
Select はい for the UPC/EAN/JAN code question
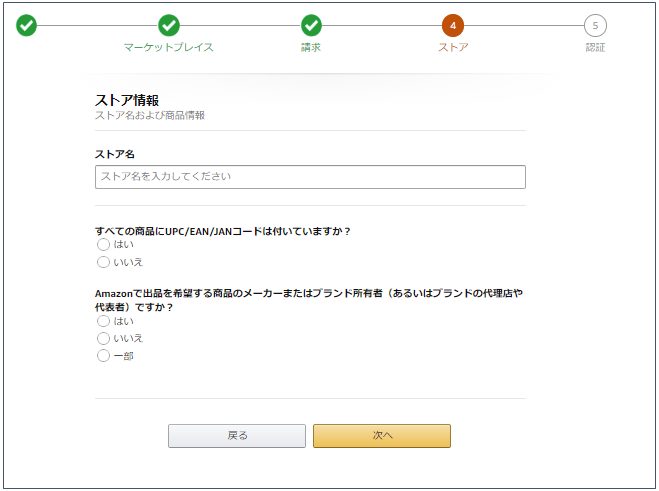click(103, 244)
